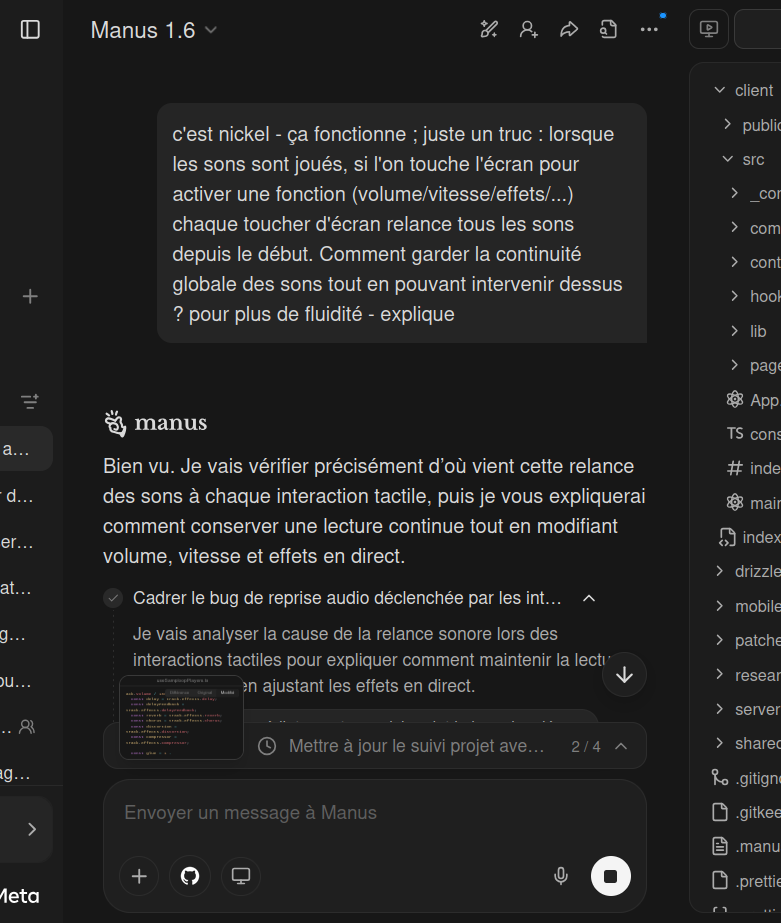Click the computer screen icon in composer

pyautogui.click(x=241, y=877)
